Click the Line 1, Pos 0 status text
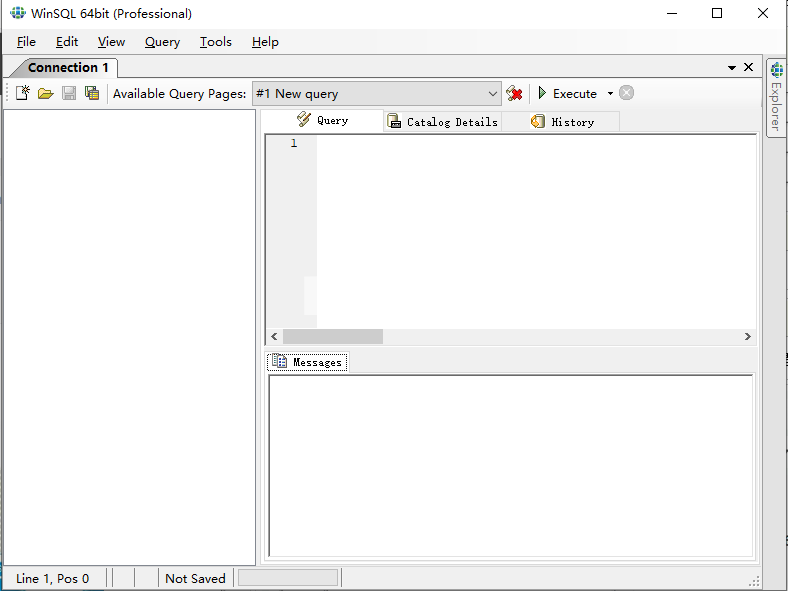Viewport: 788px width, 591px height. pyautogui.click(x=53, y=578)
